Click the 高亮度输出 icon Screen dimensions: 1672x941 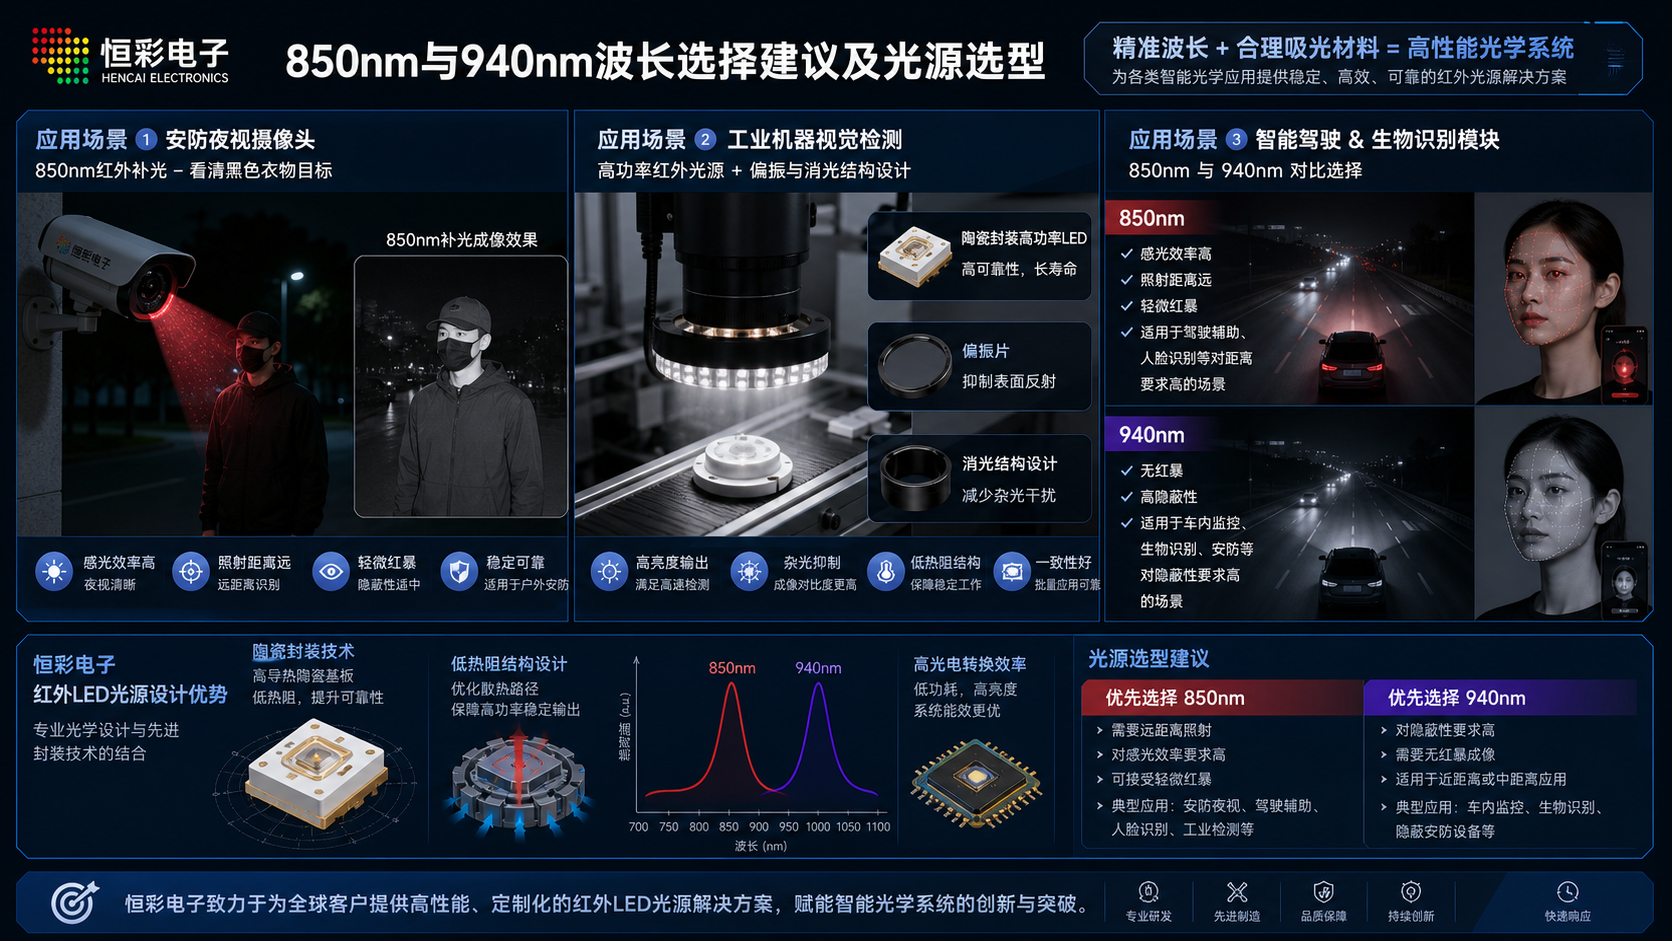[x=608, y=572]
